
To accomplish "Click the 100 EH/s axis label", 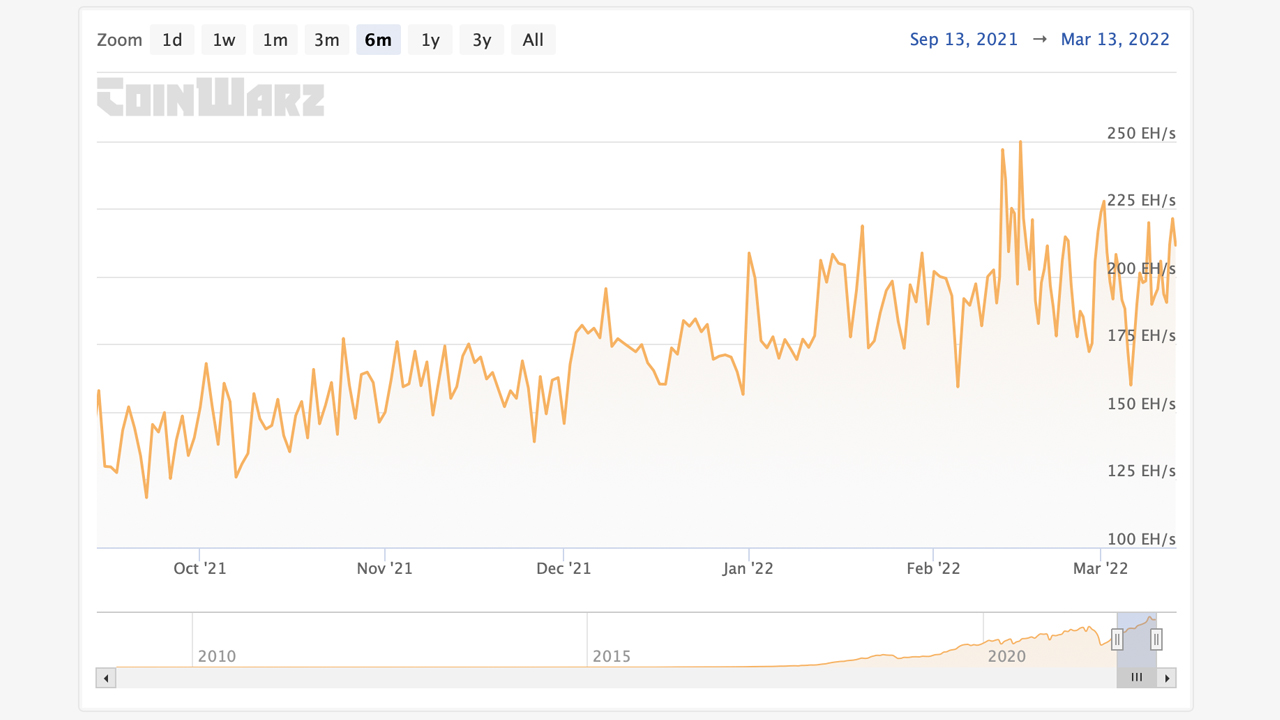I will click(1141, 539).
